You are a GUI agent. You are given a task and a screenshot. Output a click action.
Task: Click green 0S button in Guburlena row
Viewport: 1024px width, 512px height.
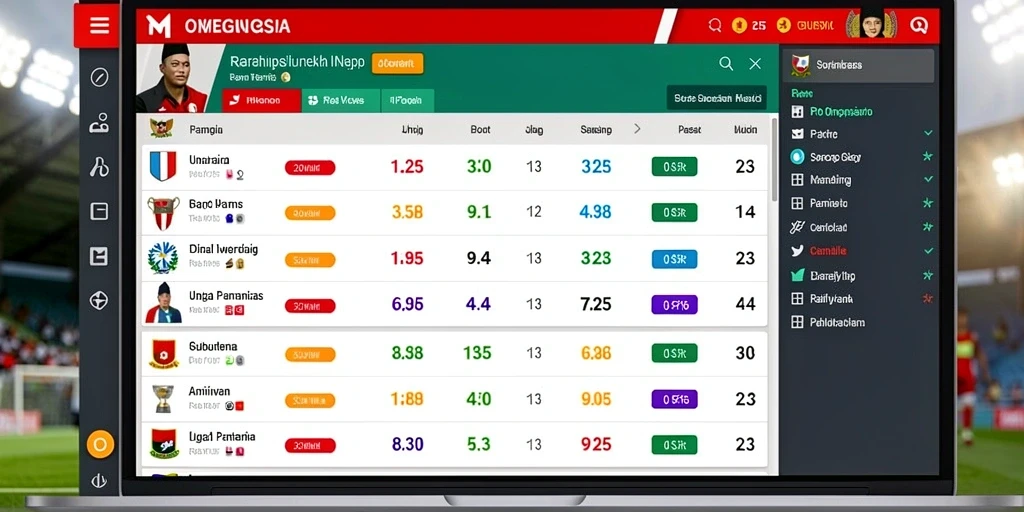(x=674, y=353)
